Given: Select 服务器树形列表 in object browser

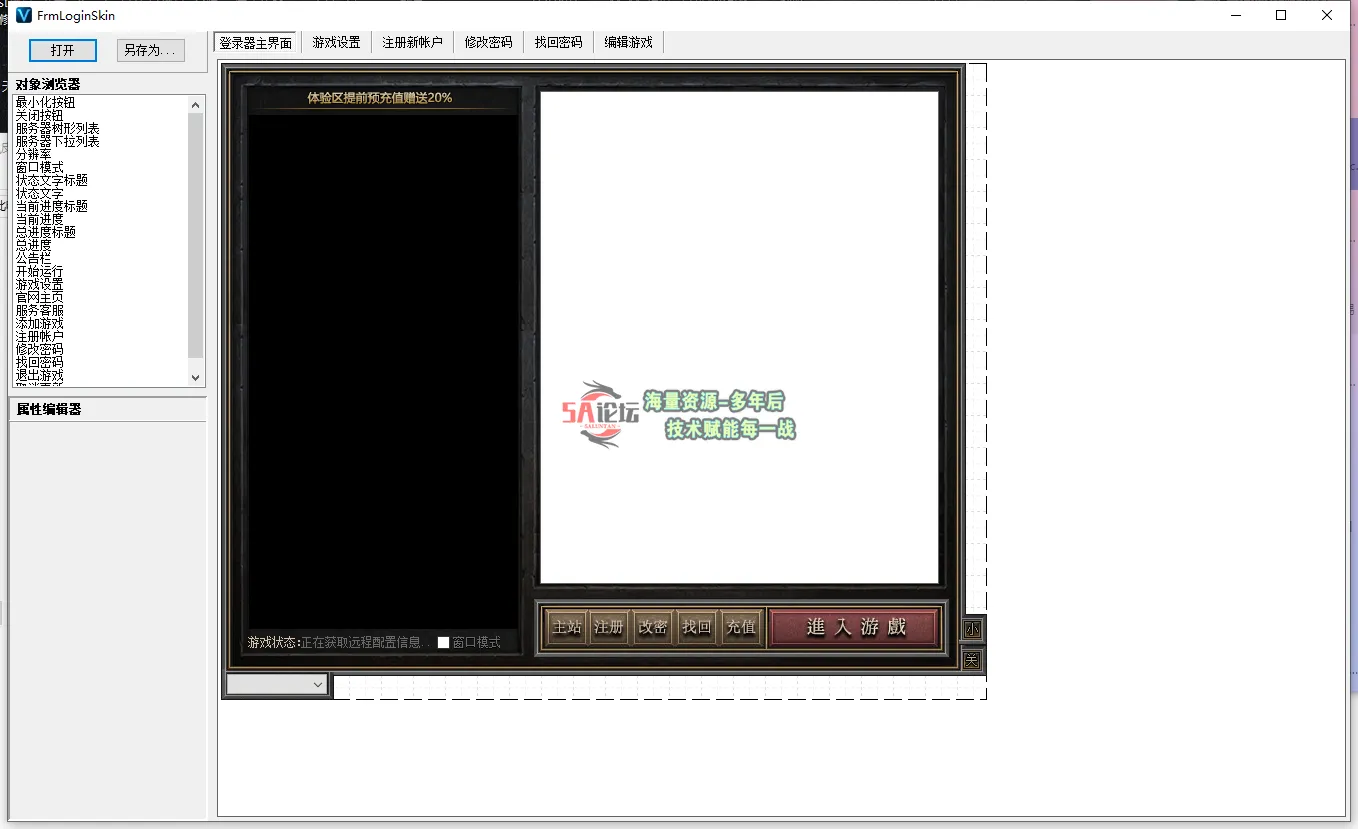Looking at the screenshot, I should 58,129.
